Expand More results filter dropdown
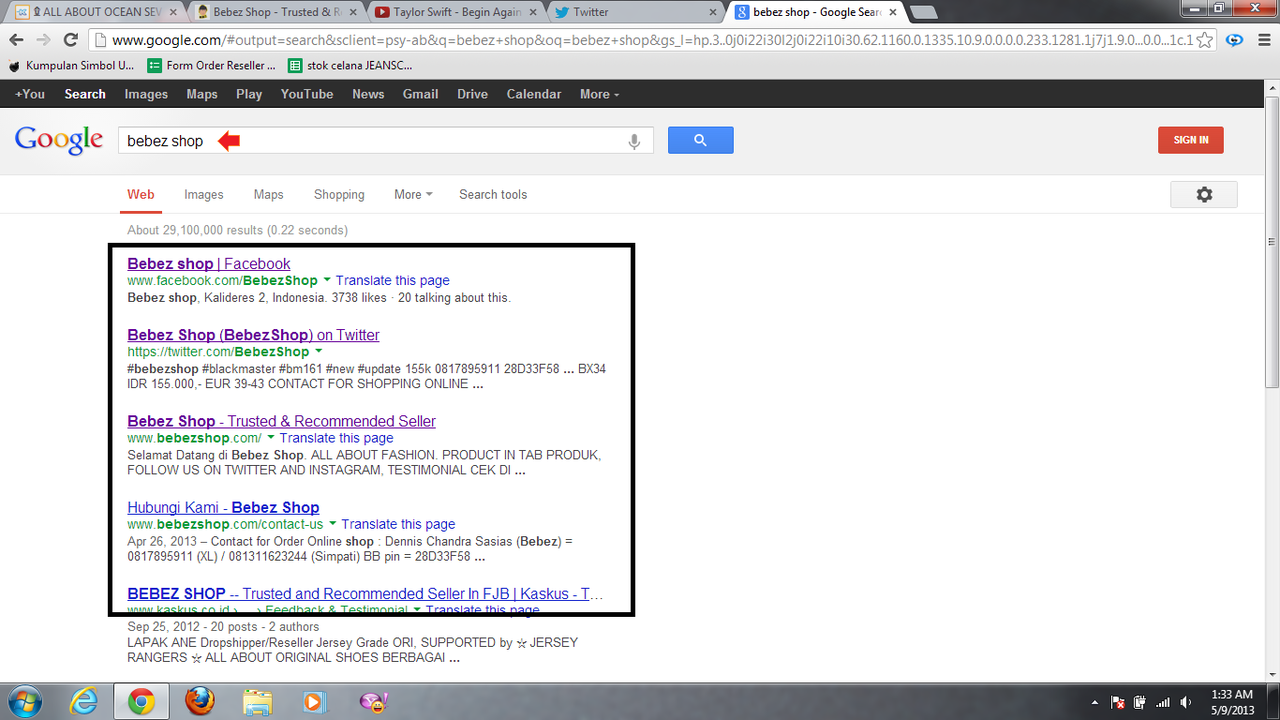The width and height of the screenshot is (1280, 720). coord(413,195)
